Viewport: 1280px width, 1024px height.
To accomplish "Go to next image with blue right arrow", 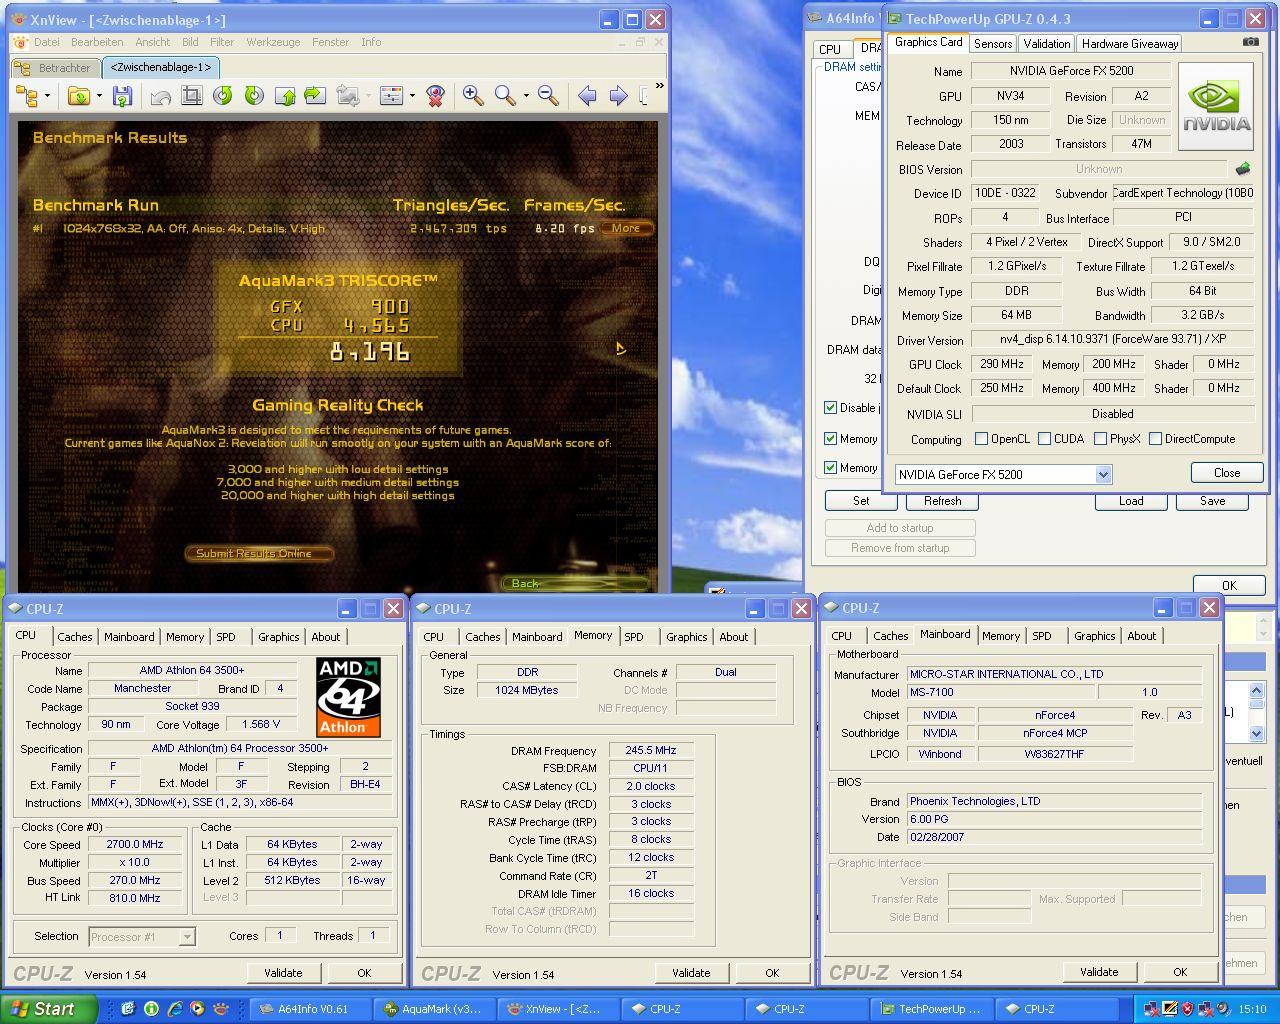I will 618,96.
